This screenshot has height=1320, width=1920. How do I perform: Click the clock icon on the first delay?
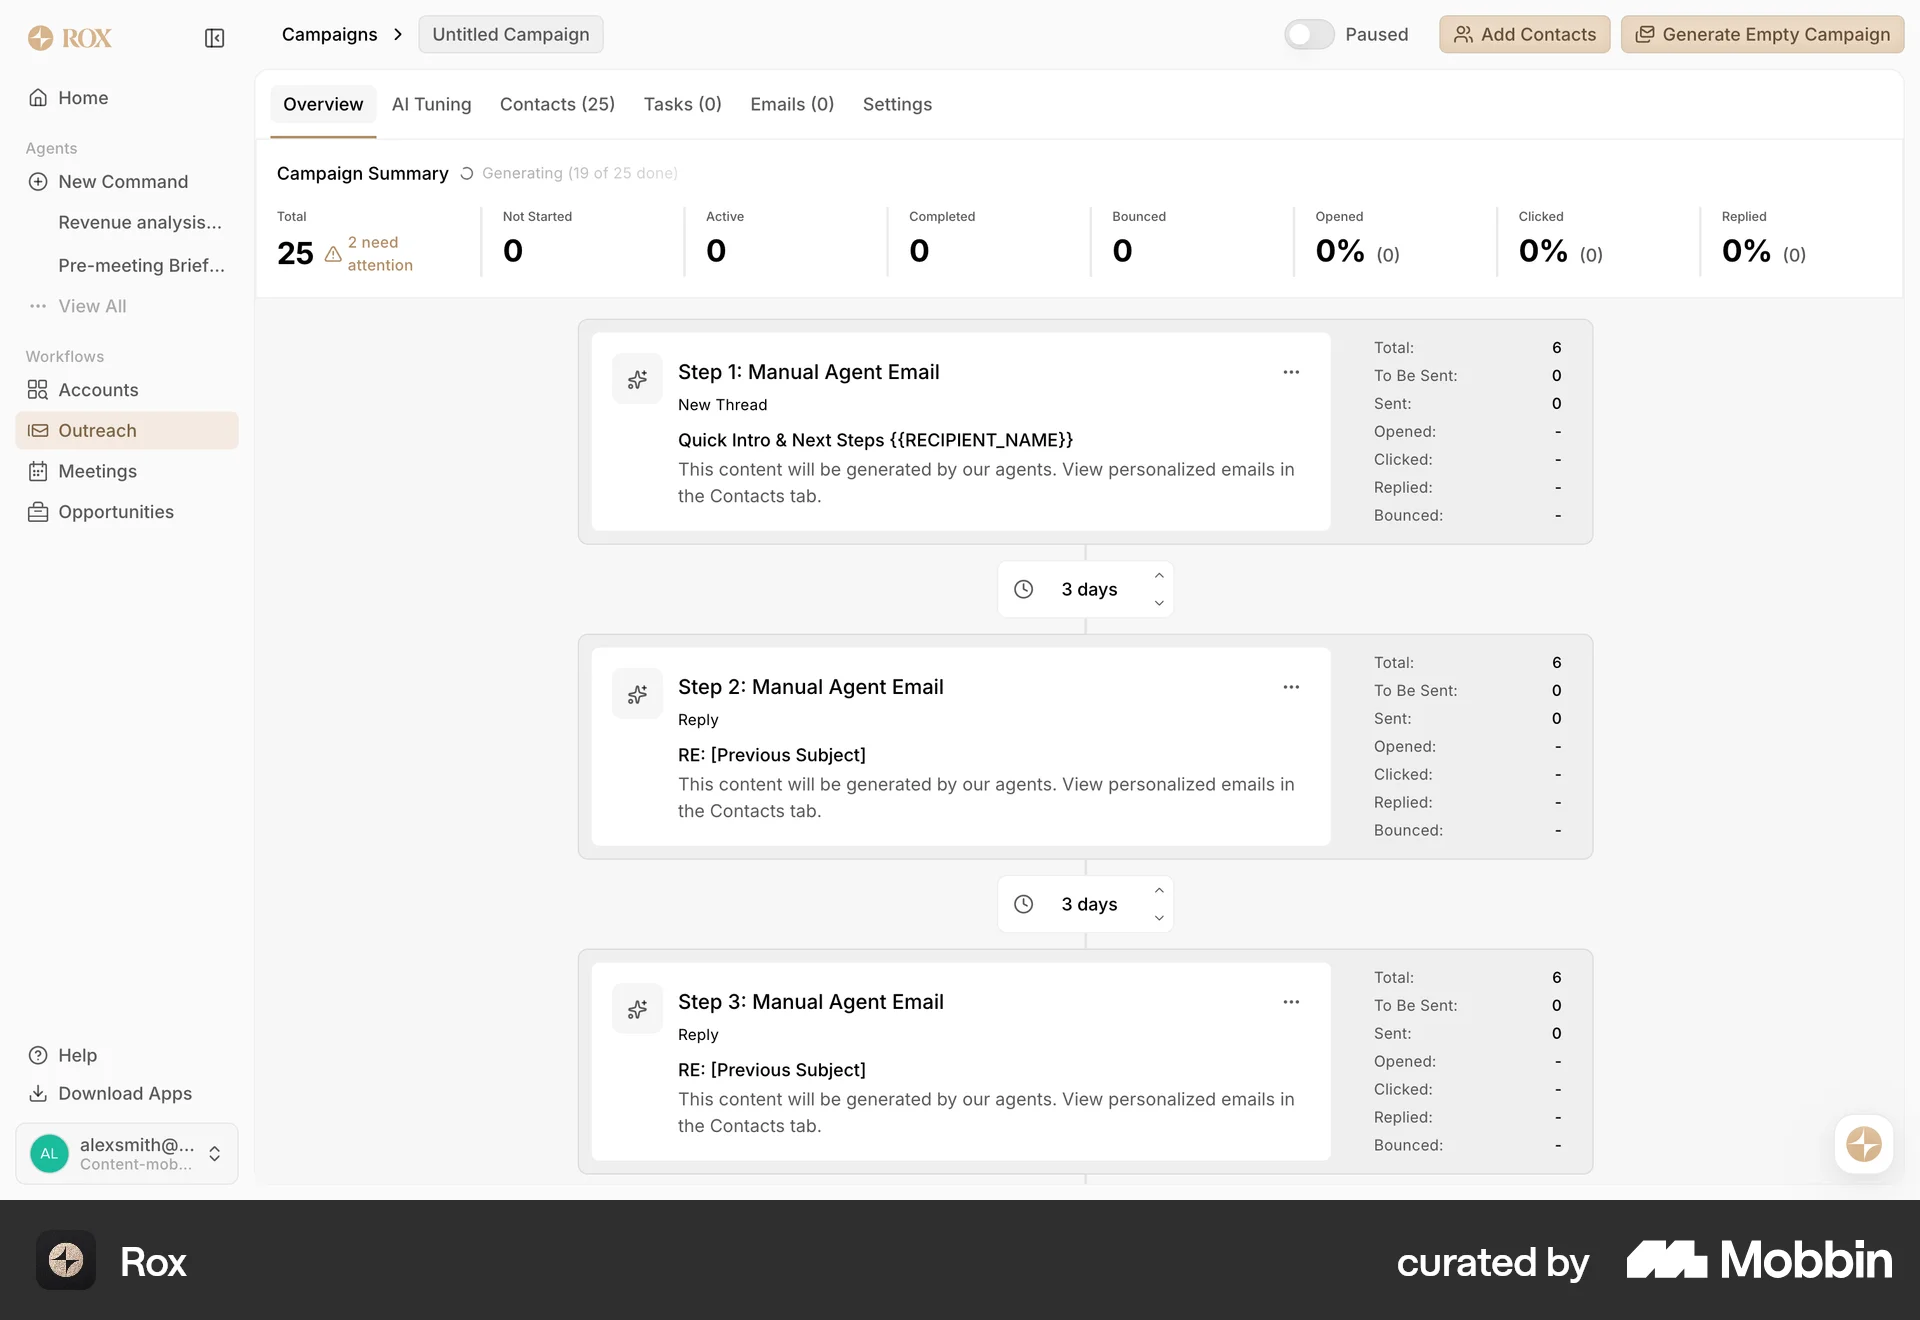click(1024, 589)
